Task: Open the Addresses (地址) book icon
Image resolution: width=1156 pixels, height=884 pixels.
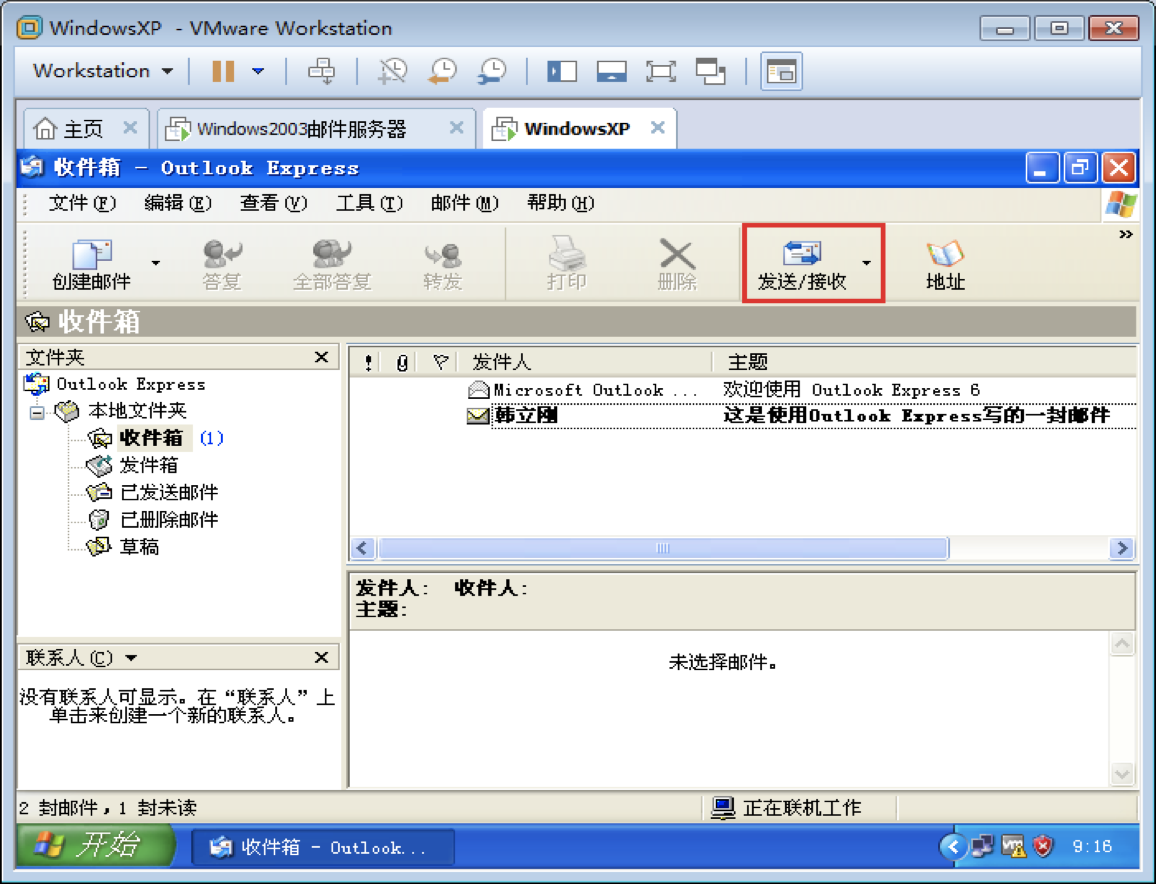Action: click(x=945, y=264)
